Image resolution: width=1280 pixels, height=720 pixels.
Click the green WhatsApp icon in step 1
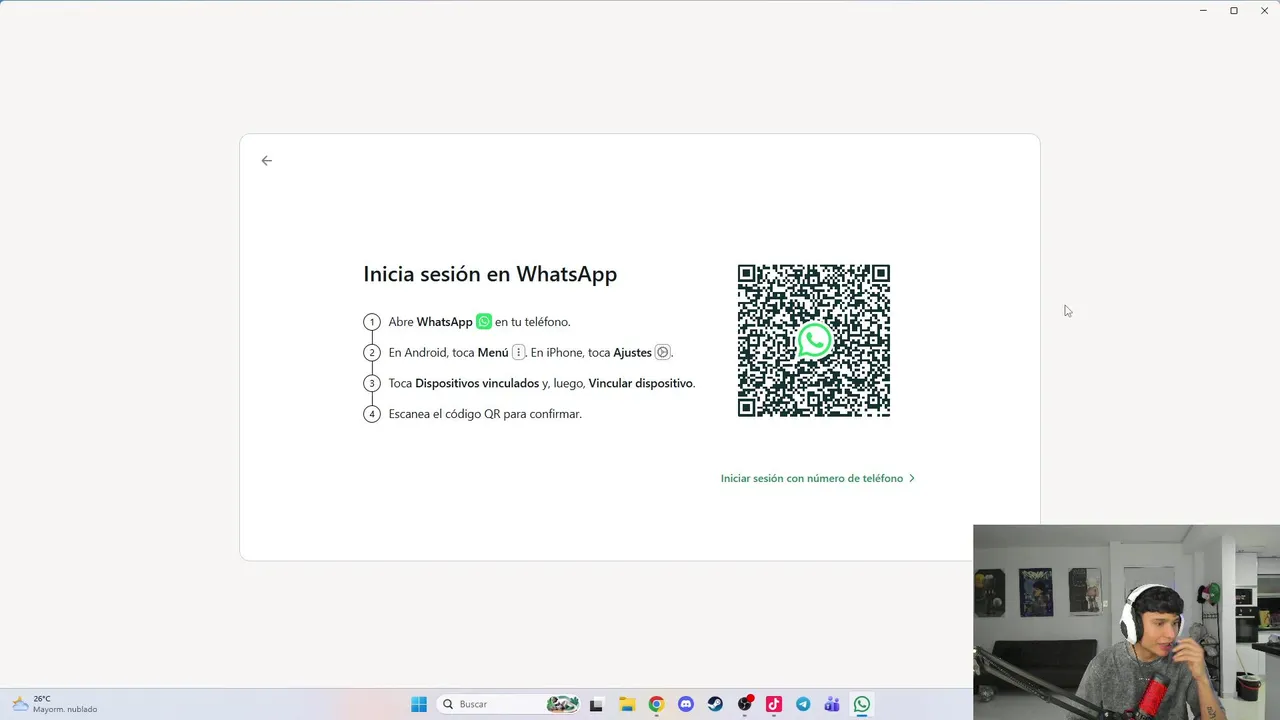(x=484, y=321)
